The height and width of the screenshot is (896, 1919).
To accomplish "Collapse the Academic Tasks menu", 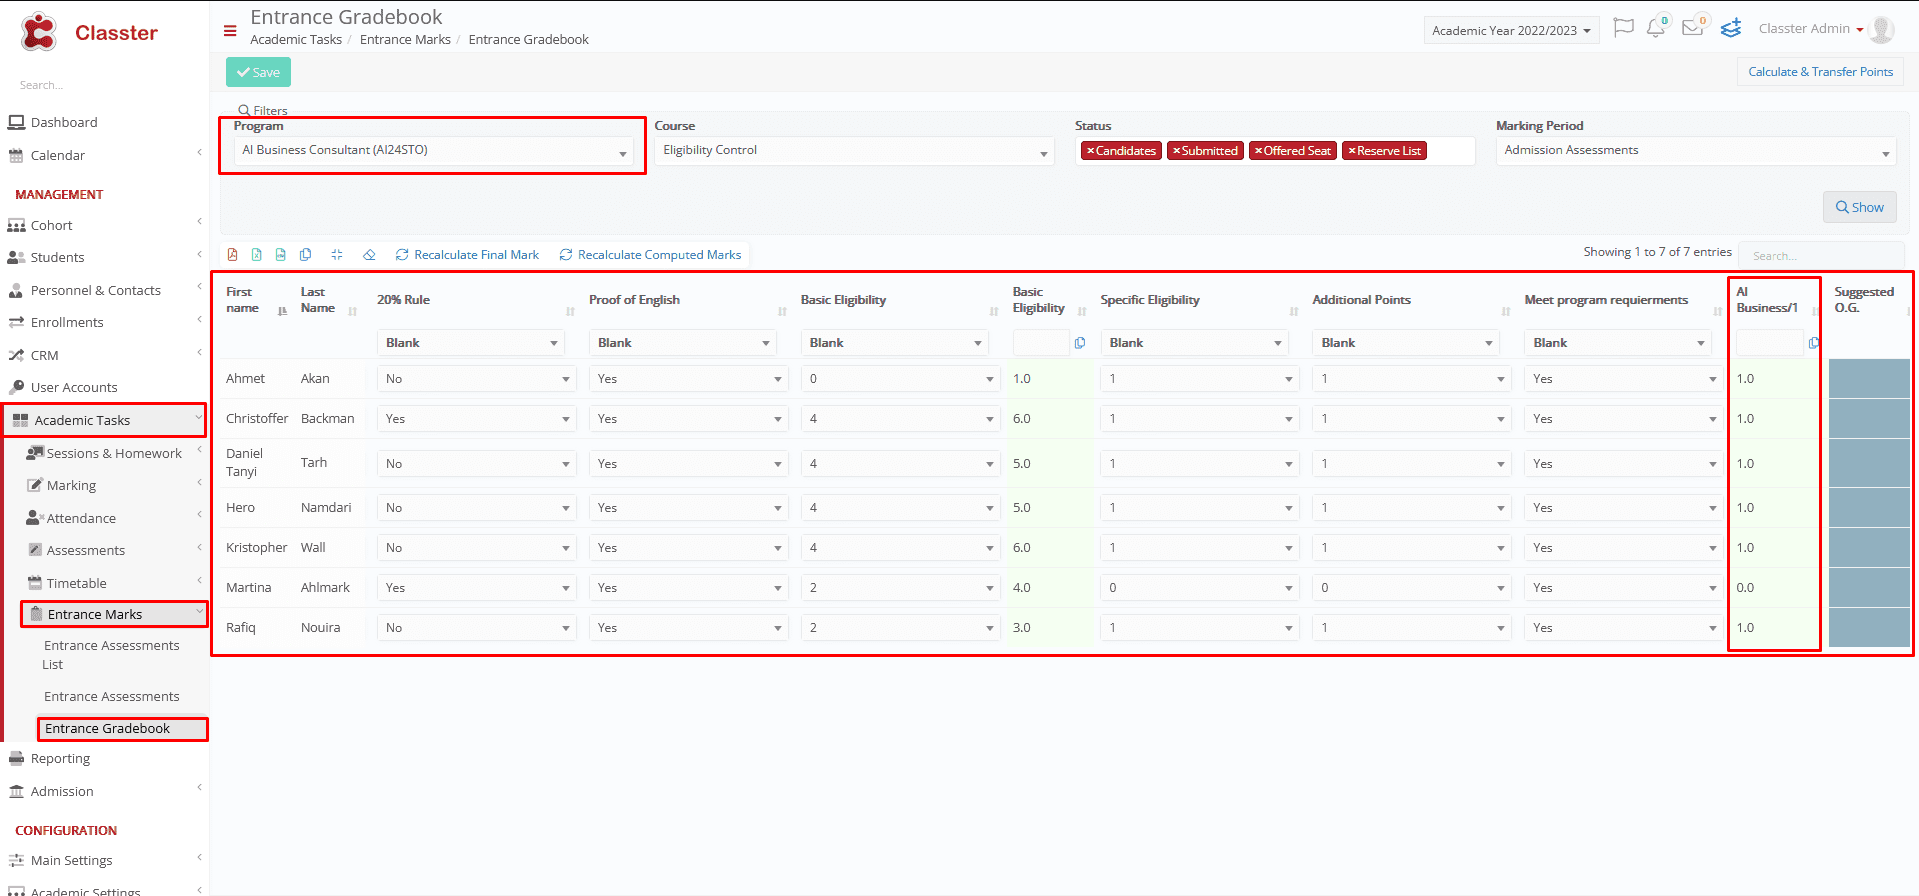I will (x=105, y=420).
